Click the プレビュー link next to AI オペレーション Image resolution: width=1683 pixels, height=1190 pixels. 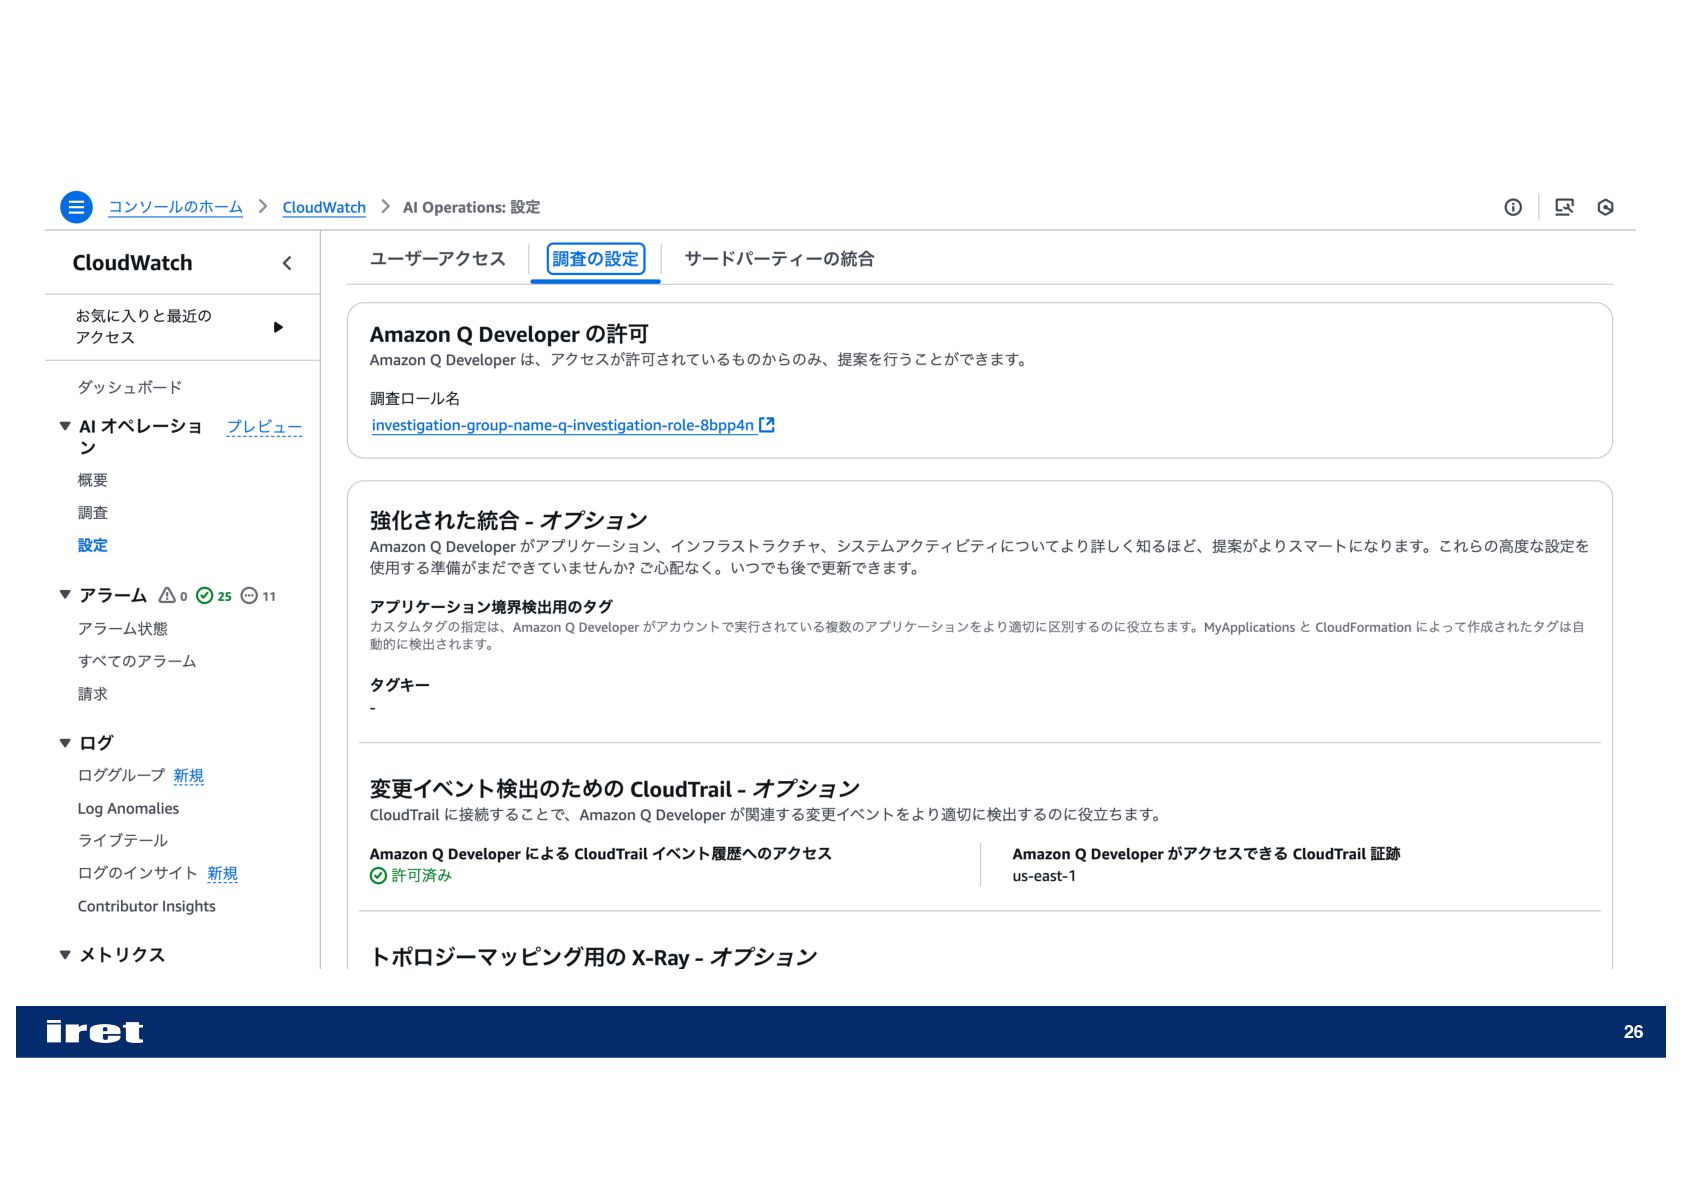(264, 427)
